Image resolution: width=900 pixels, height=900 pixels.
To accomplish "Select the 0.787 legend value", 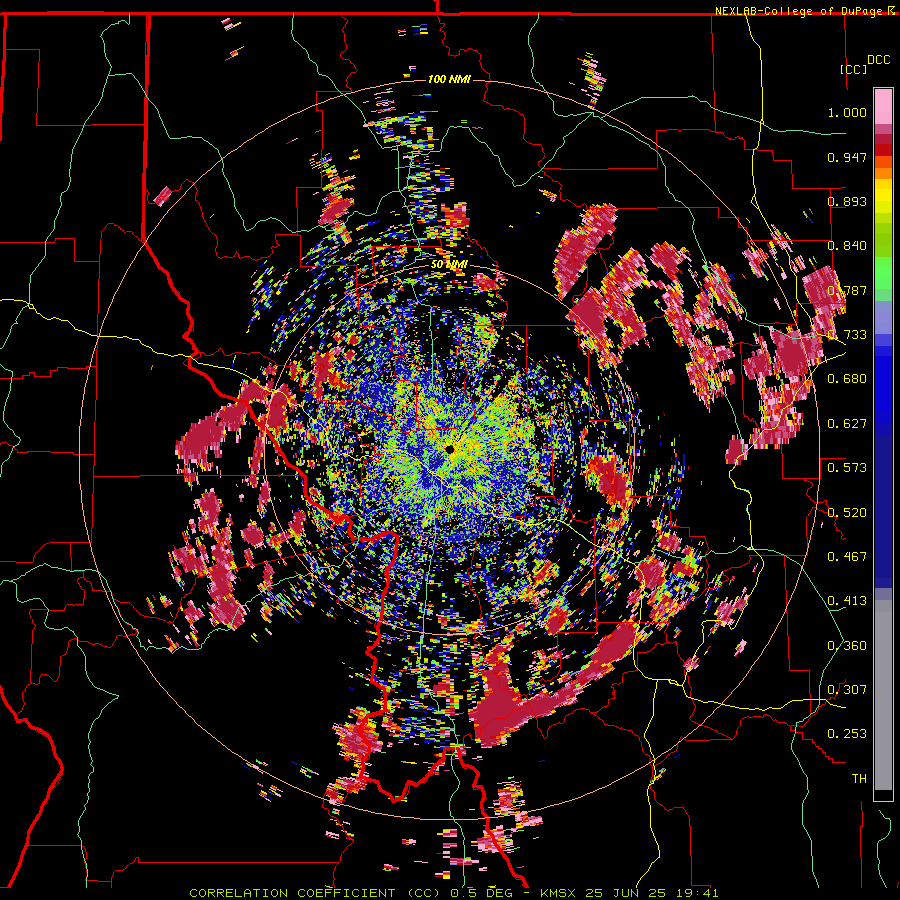I will point(847,290).
